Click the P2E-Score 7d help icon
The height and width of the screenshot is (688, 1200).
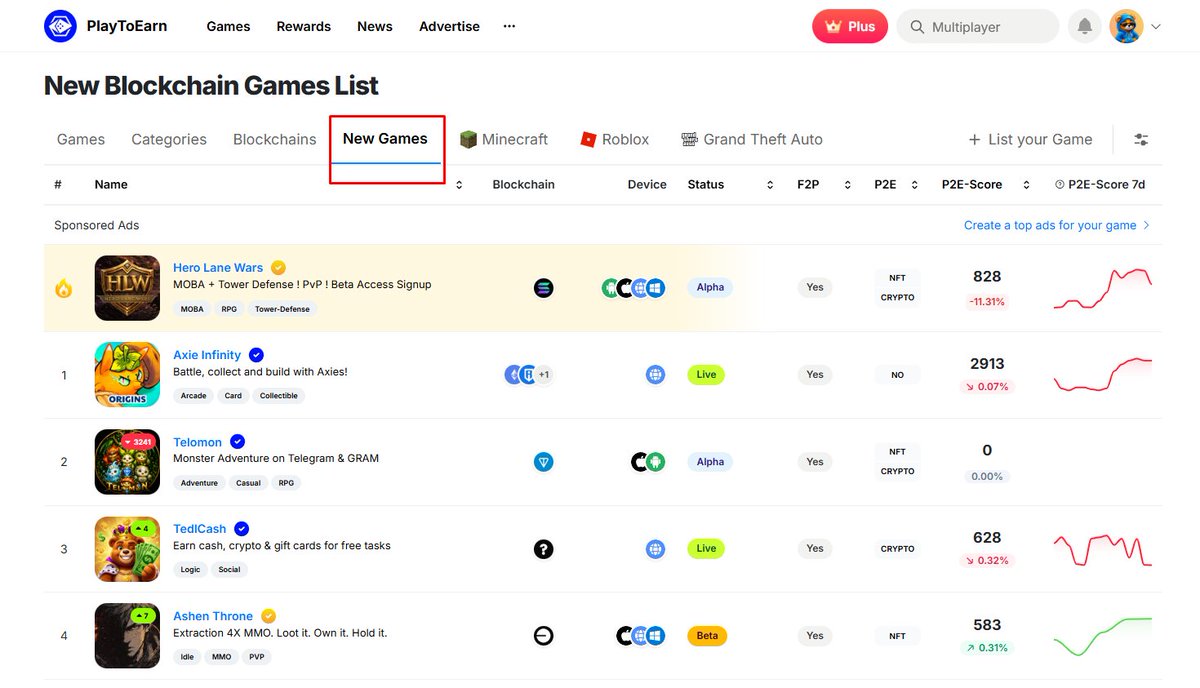pyautogui.click(x=1060, y=185)
